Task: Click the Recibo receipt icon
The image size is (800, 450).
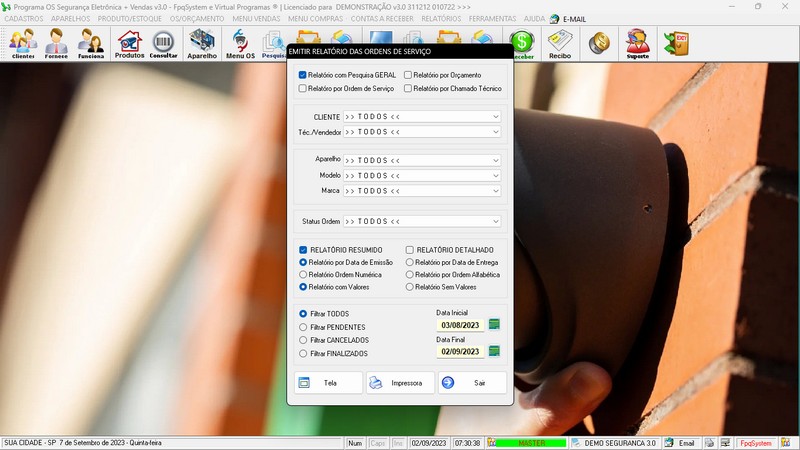Action: [x=560, y=43]
